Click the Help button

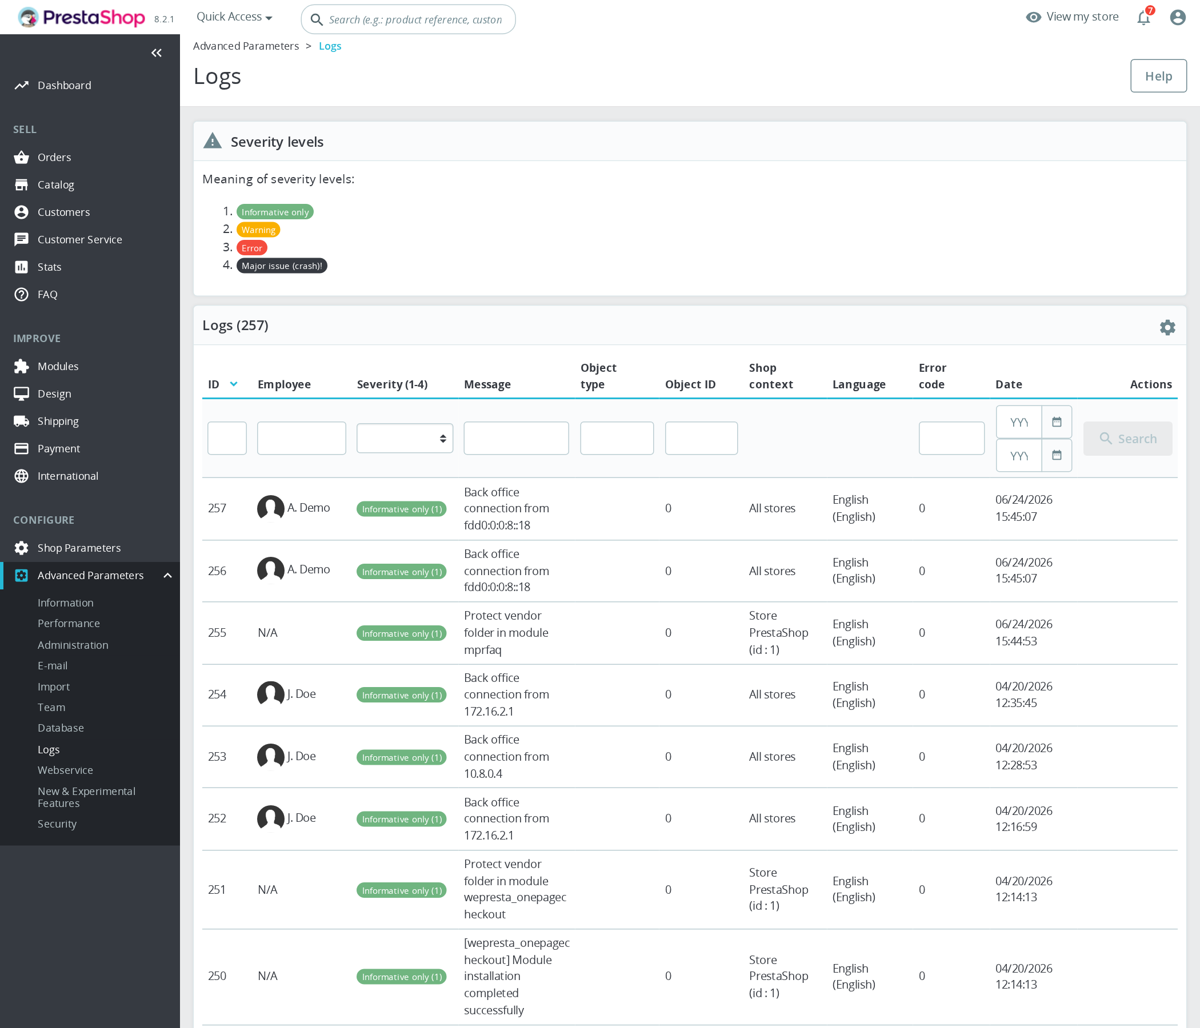point(1158,76)
